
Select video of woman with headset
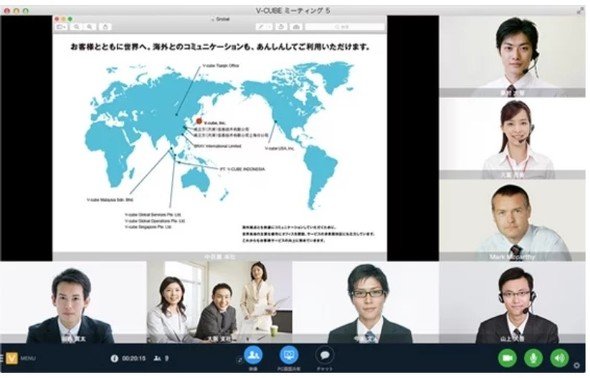click(x=512, y=139)
